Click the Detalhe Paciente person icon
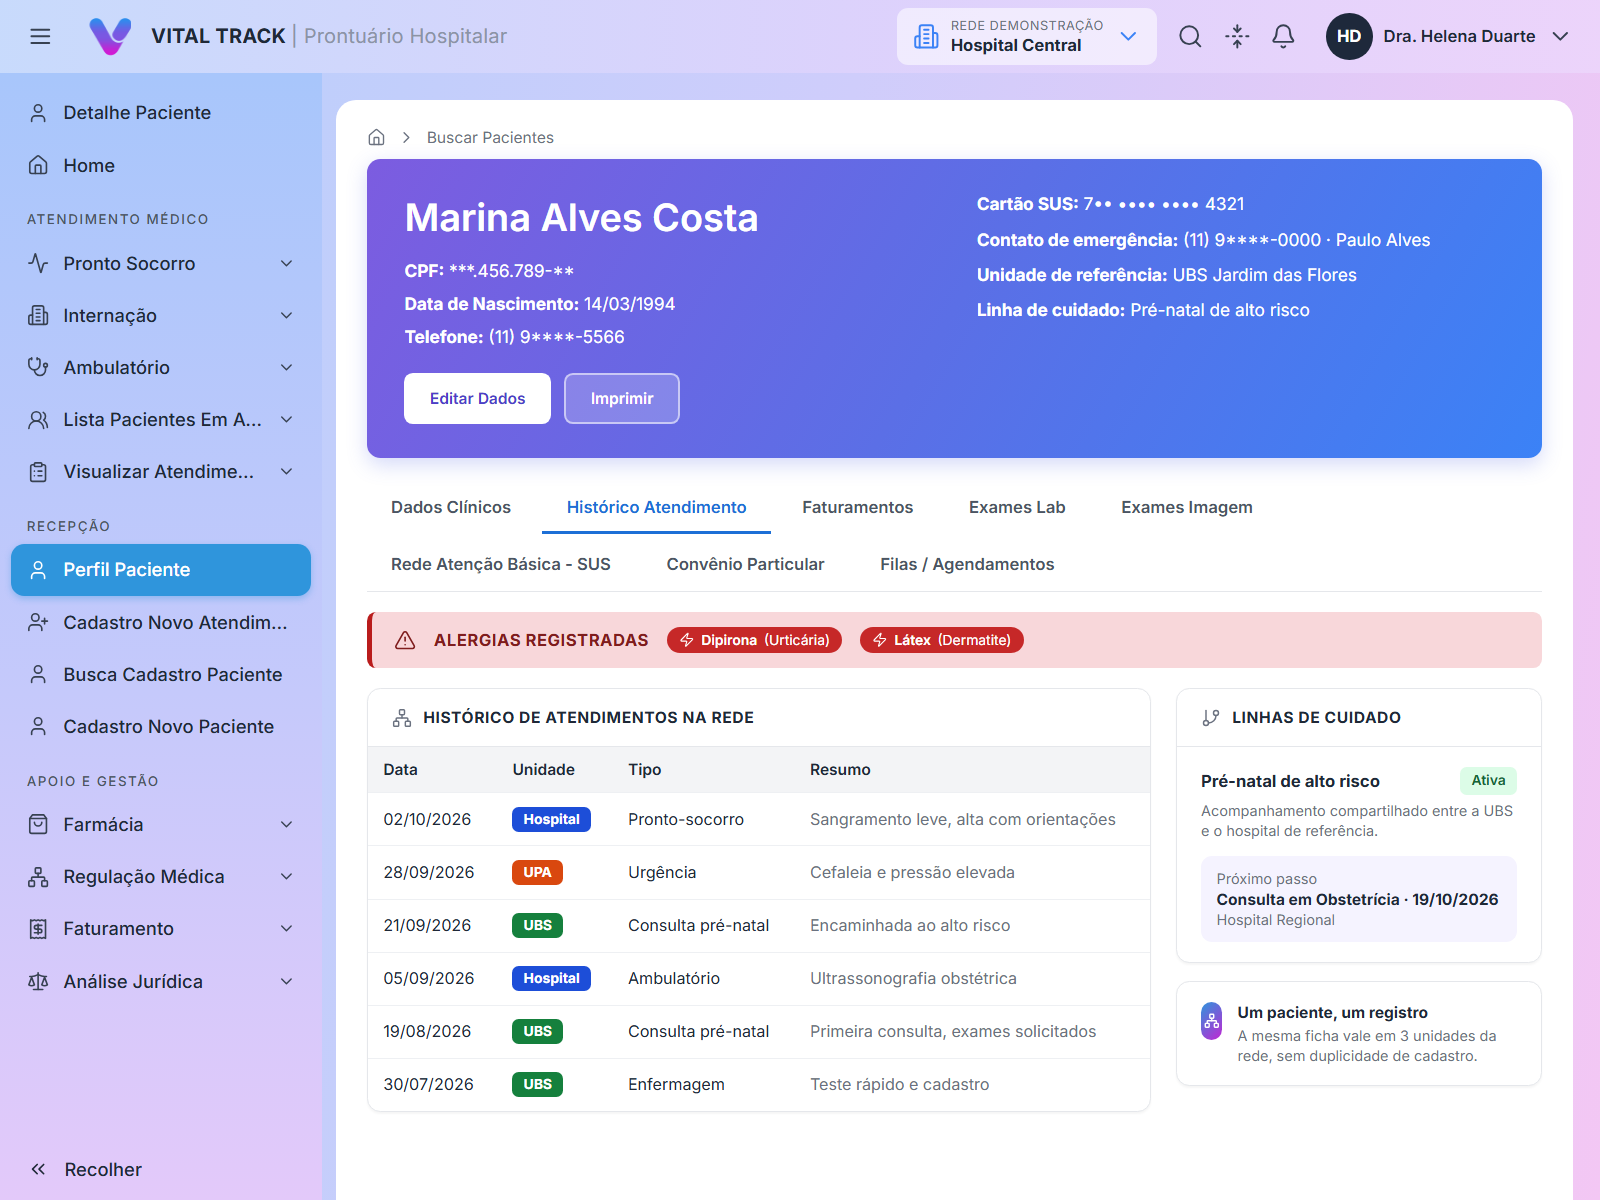 [38, 113]
